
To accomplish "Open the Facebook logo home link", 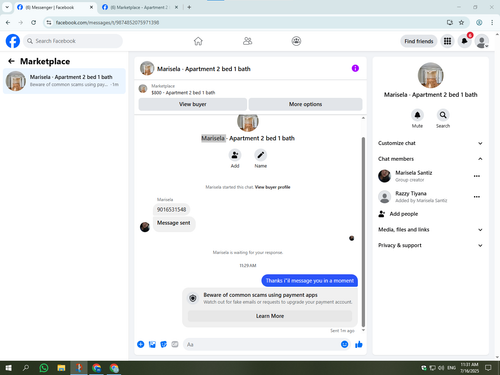I will tap(13, 41).
